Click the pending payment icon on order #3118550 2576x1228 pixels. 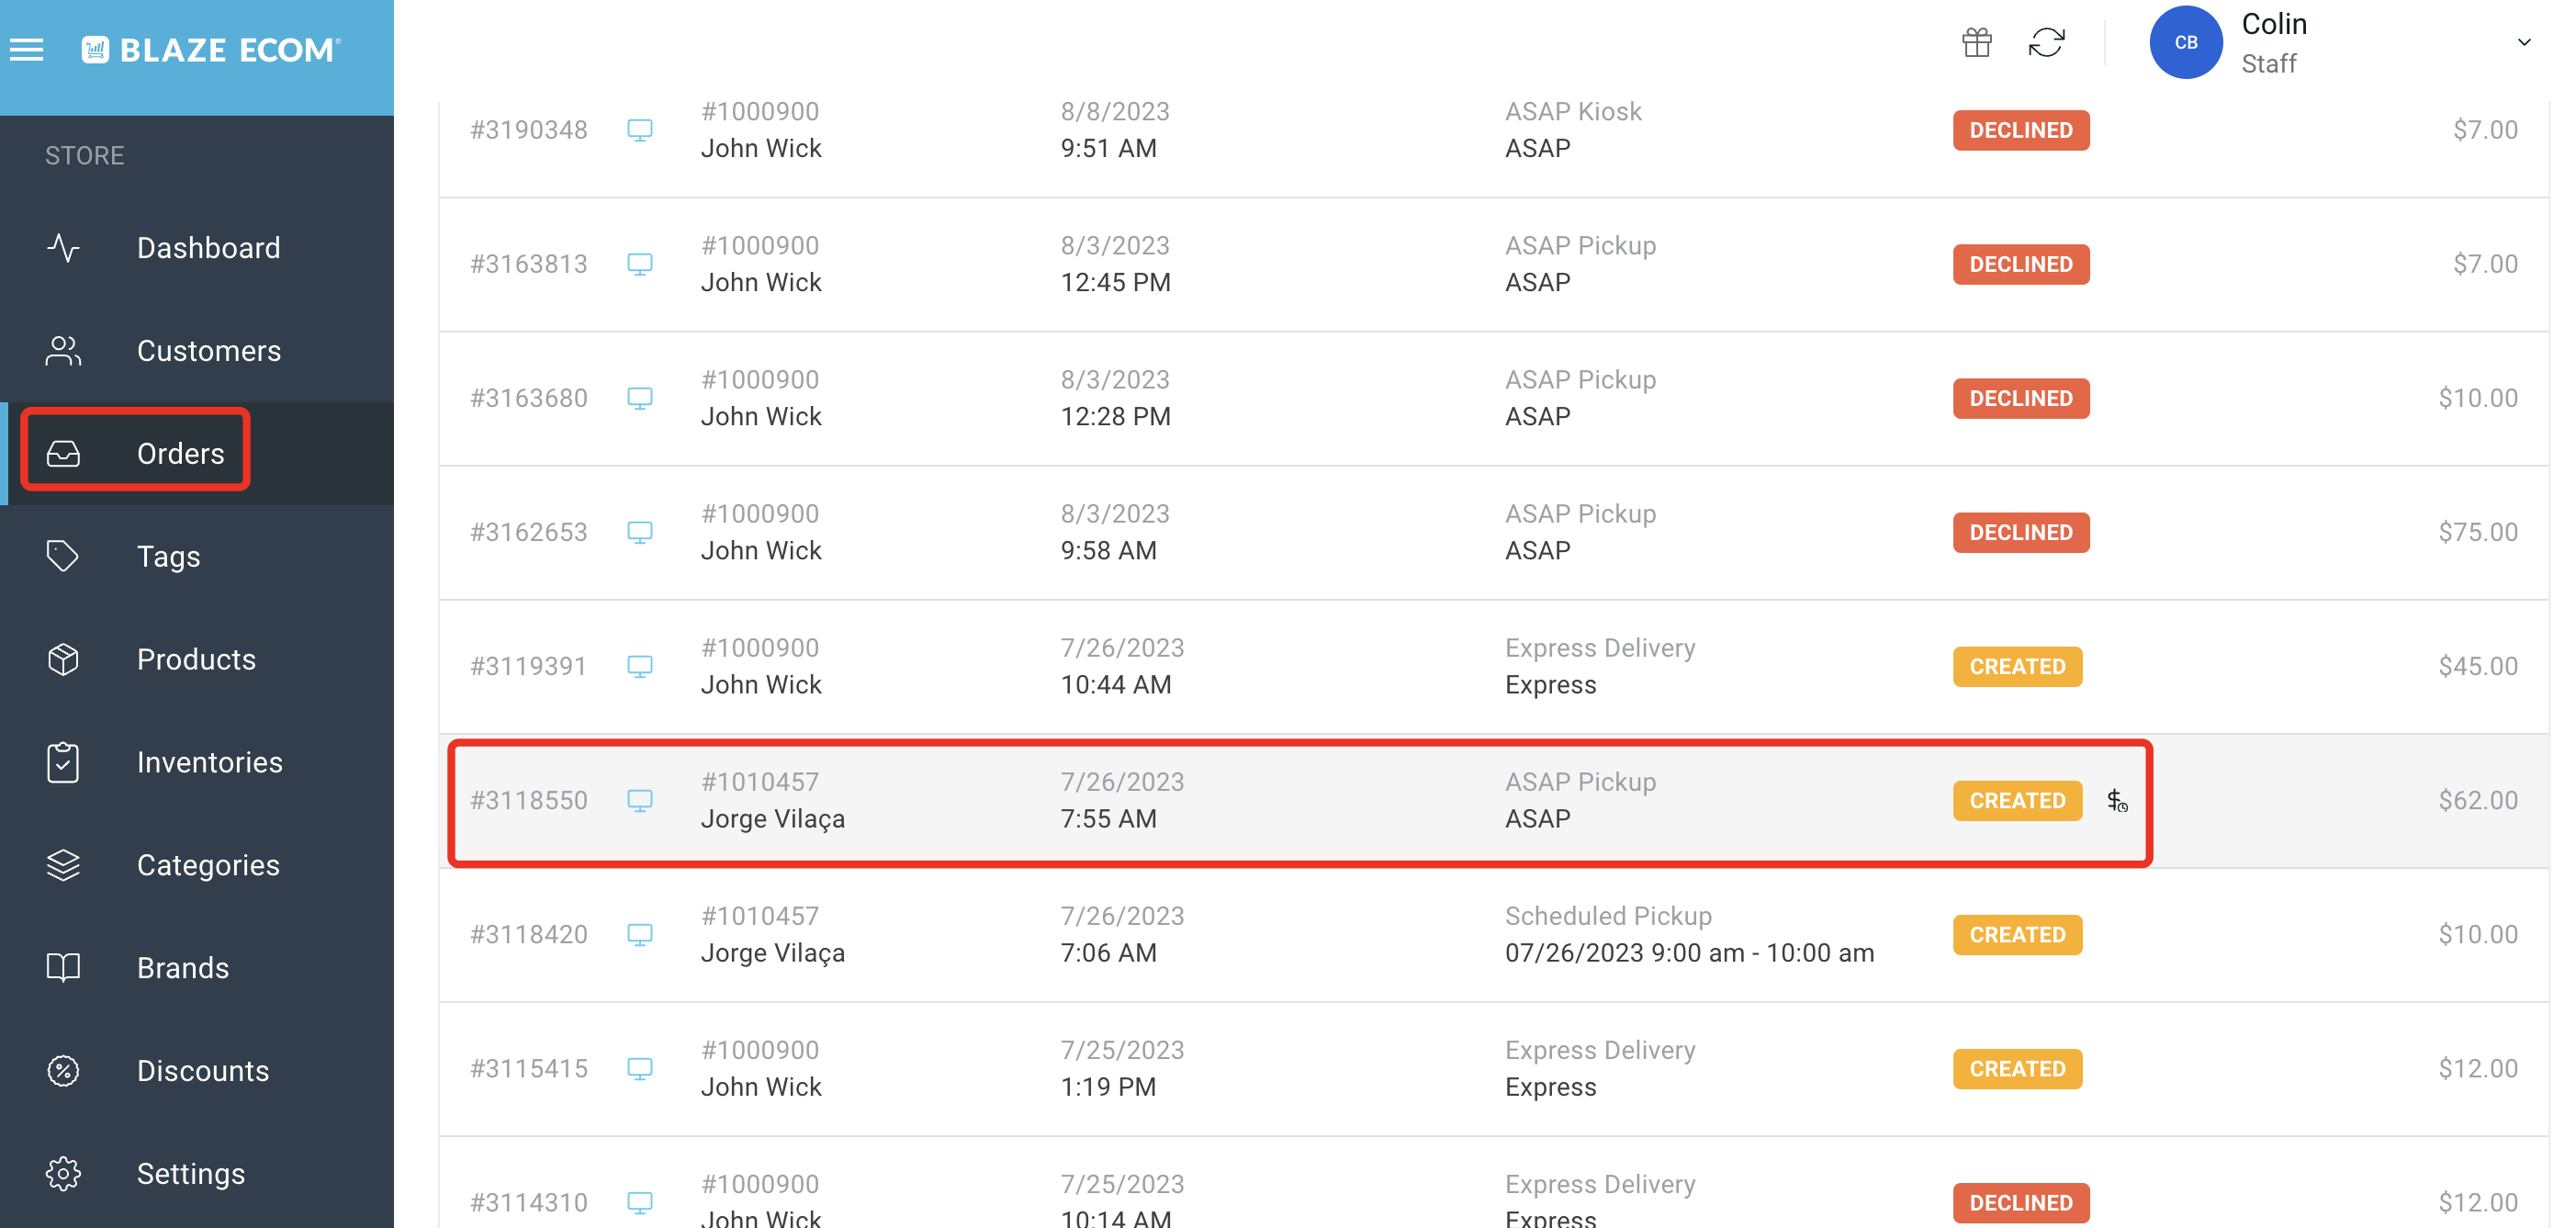[2117, 800]
